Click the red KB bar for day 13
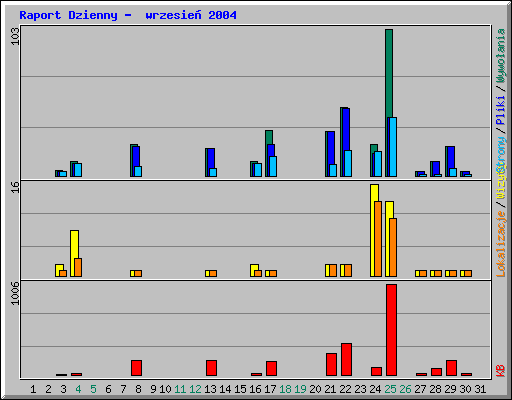 point(211,368)
